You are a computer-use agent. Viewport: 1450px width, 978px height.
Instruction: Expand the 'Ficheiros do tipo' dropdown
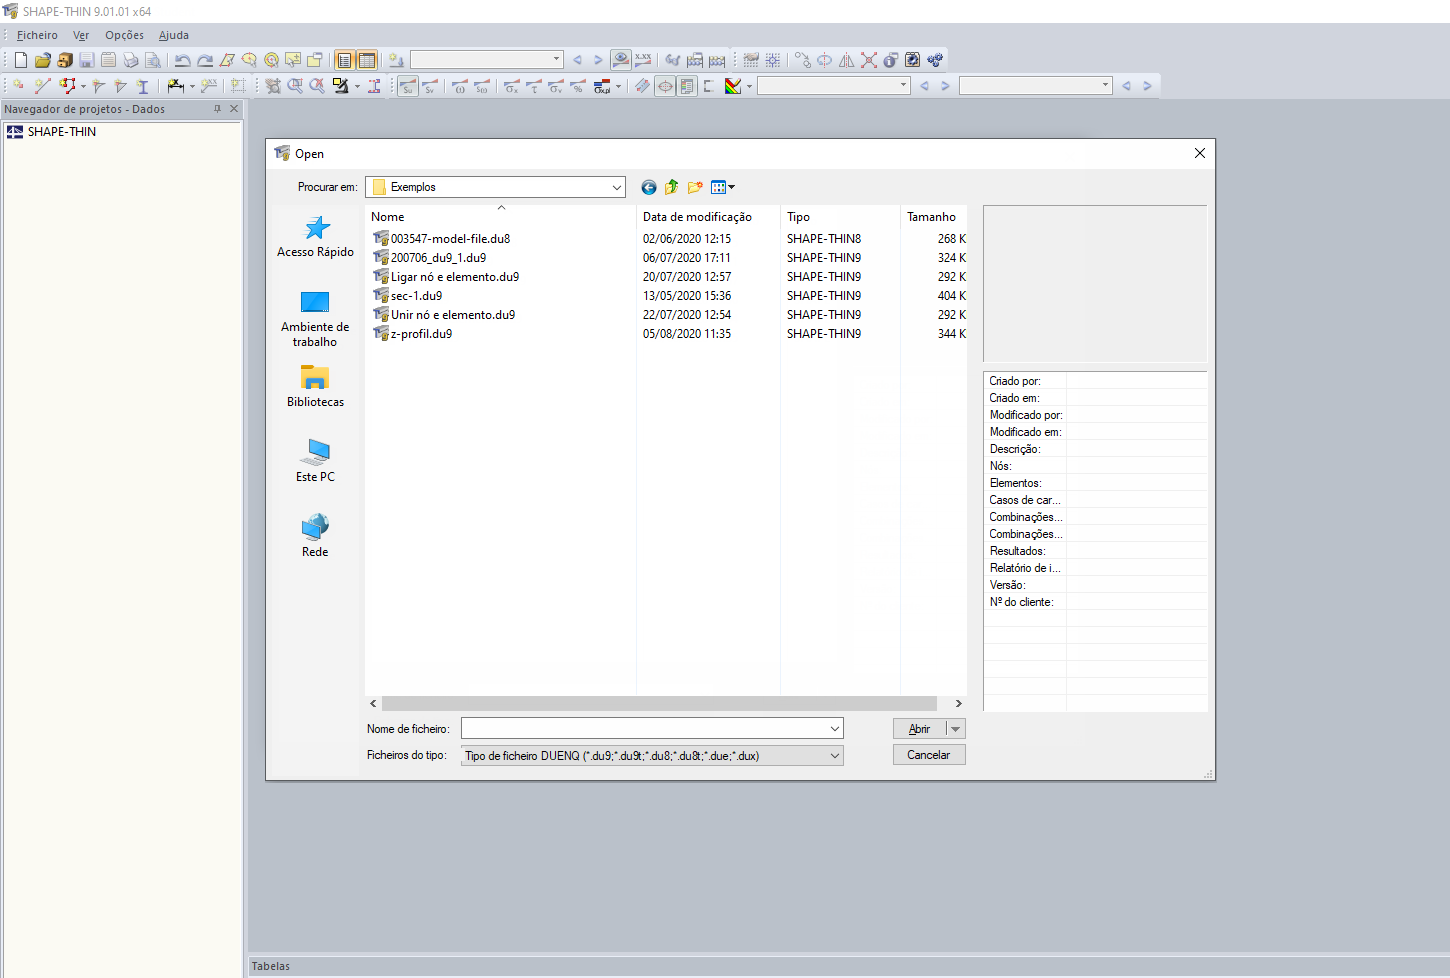[x=835, y=756]
